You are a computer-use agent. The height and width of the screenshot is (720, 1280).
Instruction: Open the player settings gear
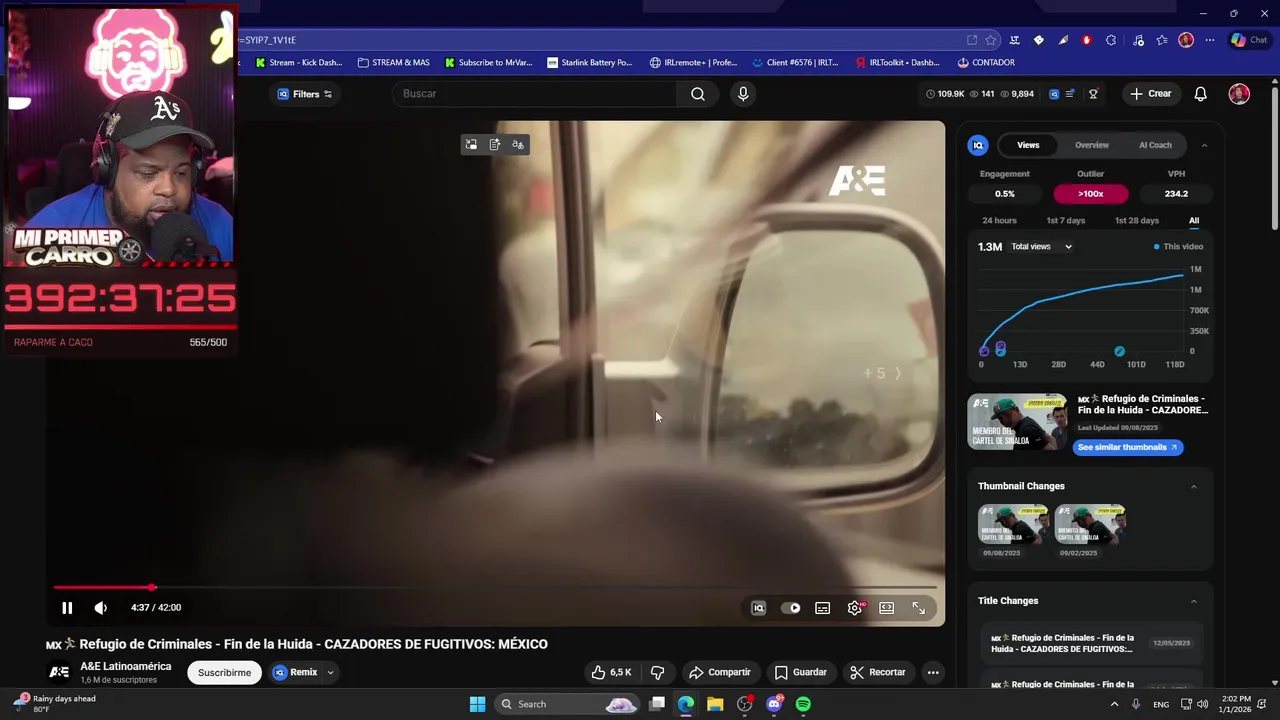click(855, 608)
